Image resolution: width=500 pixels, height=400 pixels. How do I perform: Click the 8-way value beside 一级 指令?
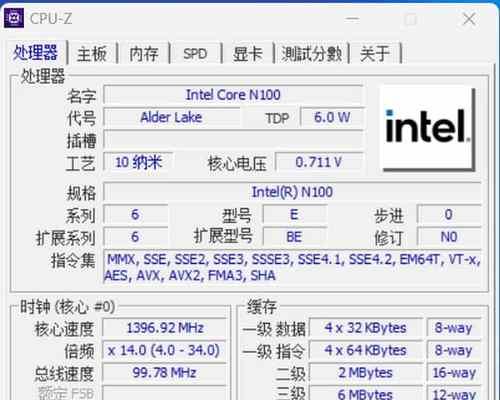point(454,350)
